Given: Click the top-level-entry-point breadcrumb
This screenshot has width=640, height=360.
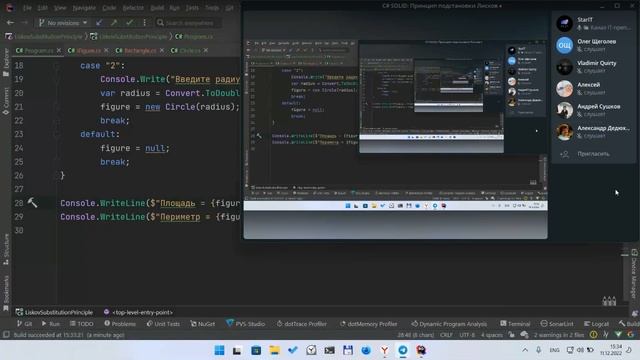Looking at the screenshot, I should 138,312.
